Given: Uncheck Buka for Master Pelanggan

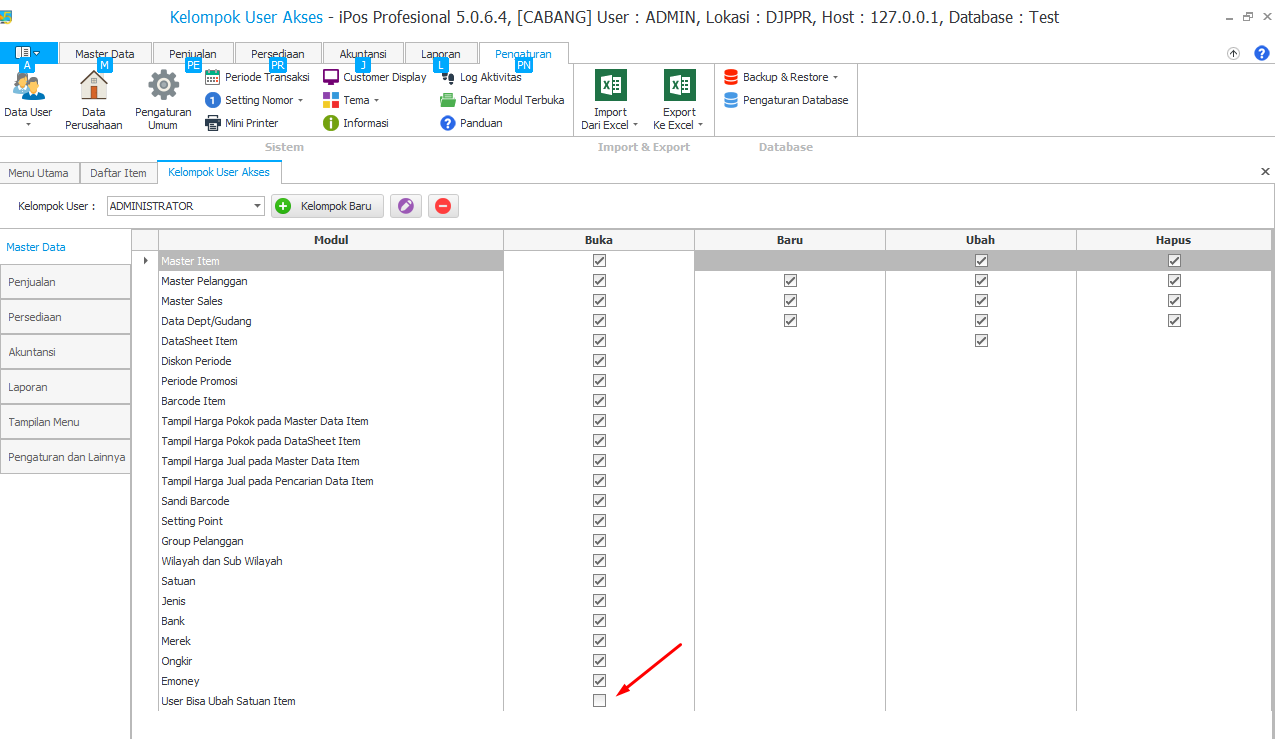Looking at the screenshot, I should [599, 281].
